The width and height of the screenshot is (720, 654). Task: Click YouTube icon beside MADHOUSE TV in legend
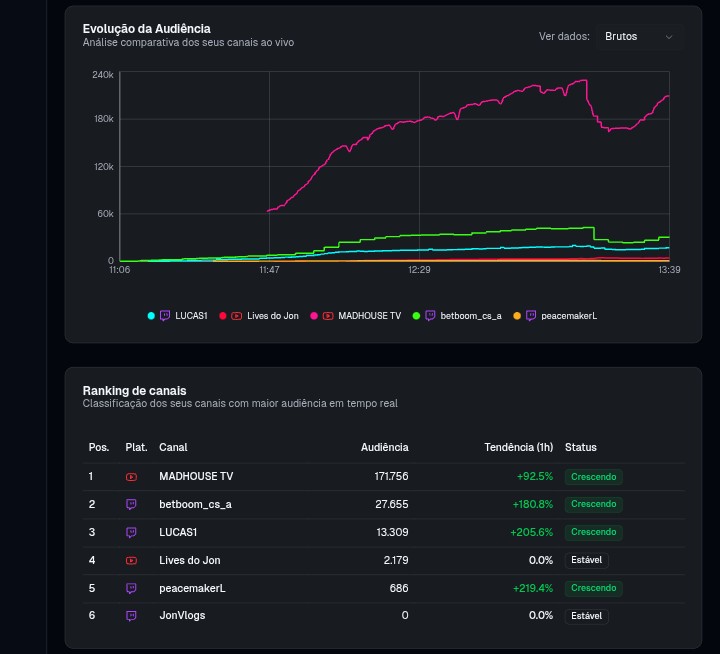pyautogui.click(x=328, y=316)
